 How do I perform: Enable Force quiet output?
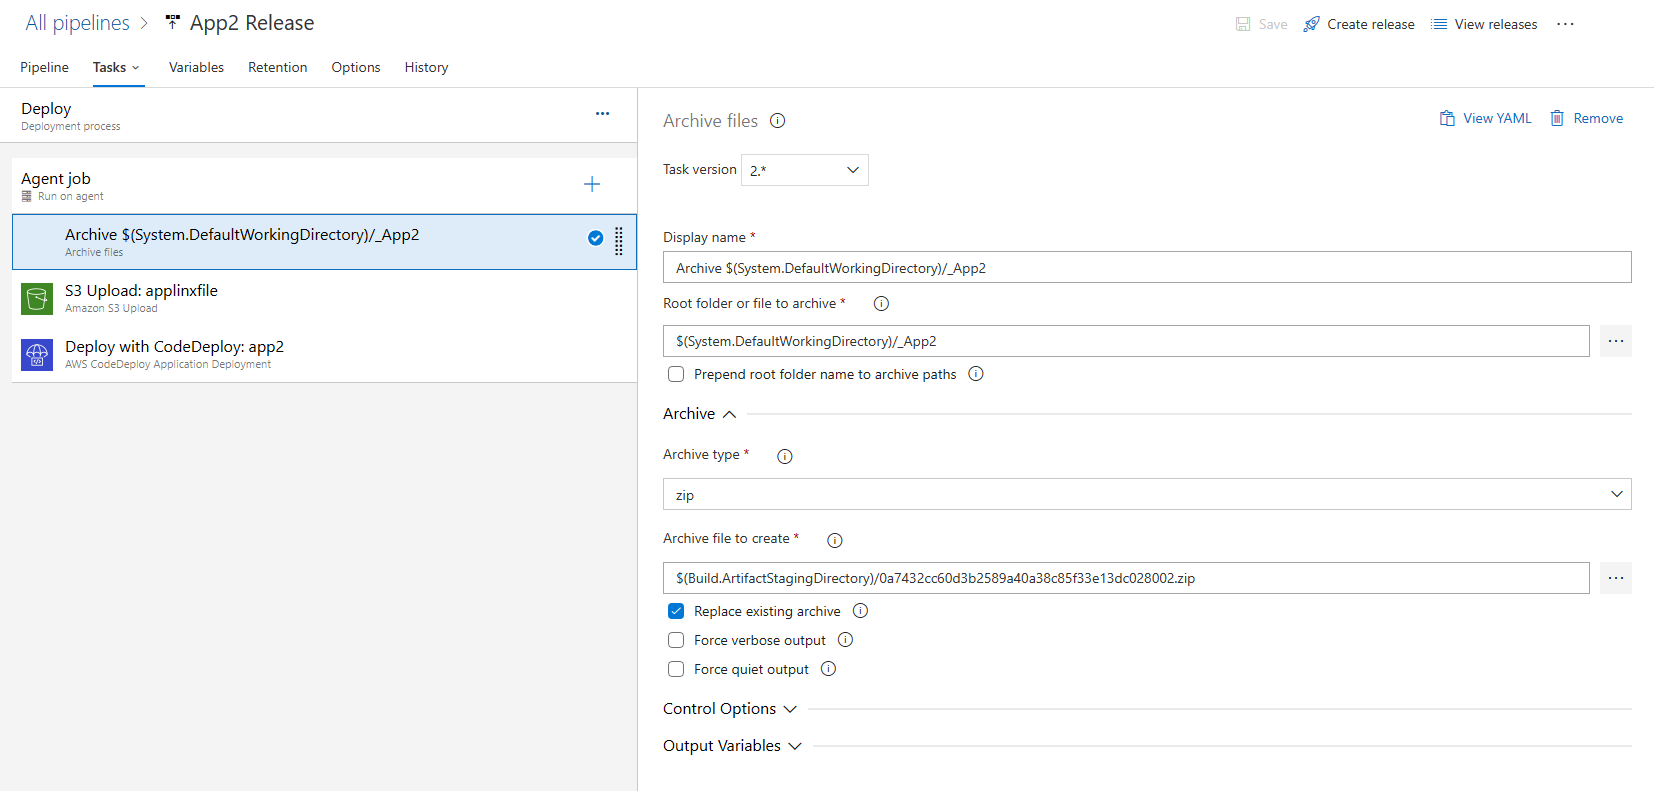tap(676, 669)
